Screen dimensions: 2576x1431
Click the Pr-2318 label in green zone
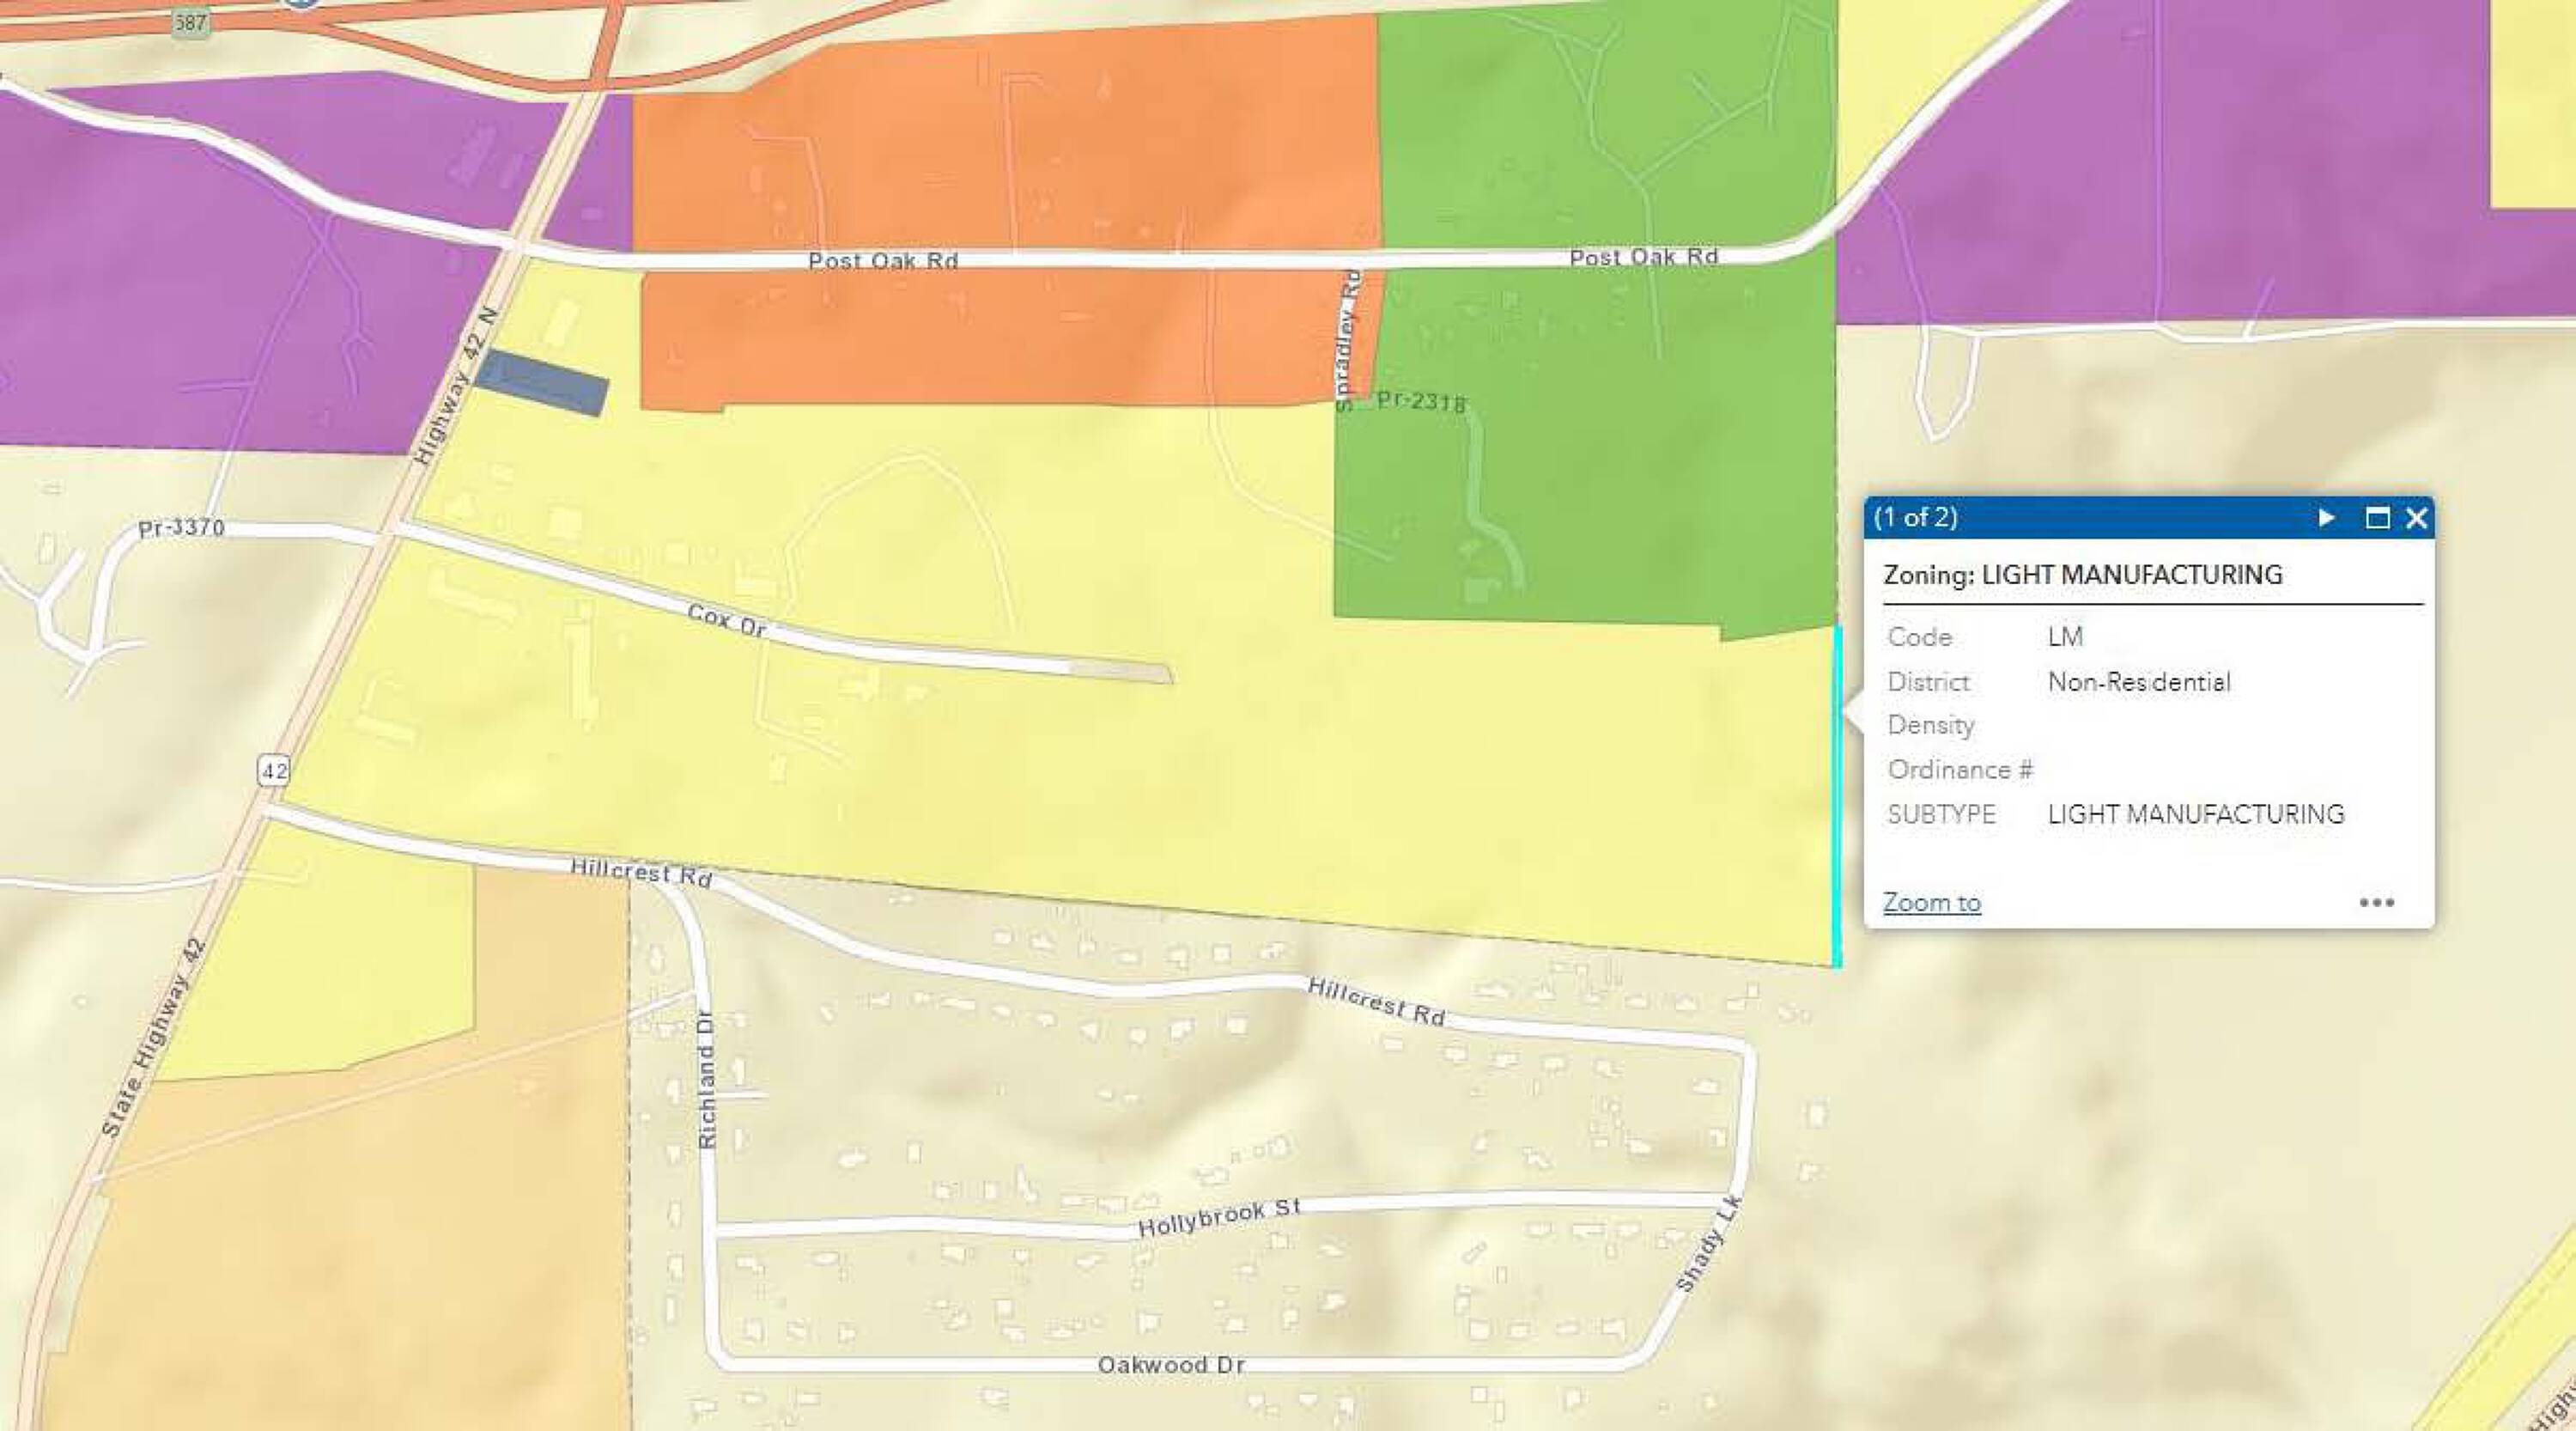point(1421,402)
